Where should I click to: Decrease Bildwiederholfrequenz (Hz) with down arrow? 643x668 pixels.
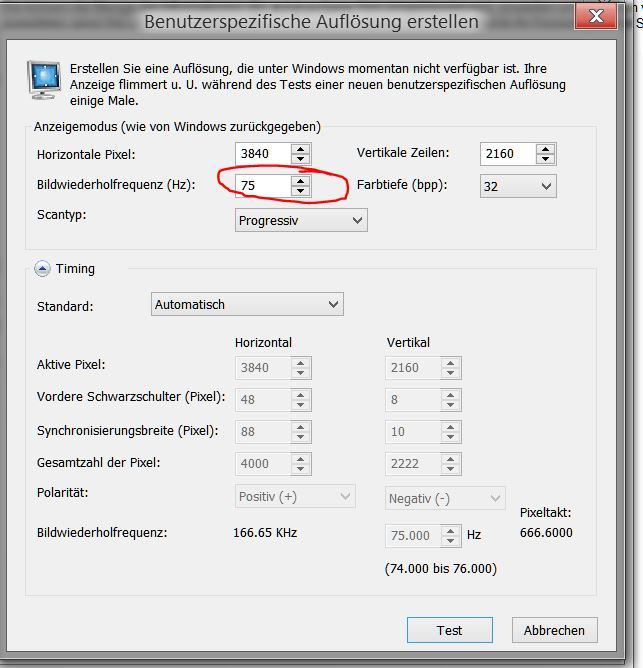click(x=301, y=191)
